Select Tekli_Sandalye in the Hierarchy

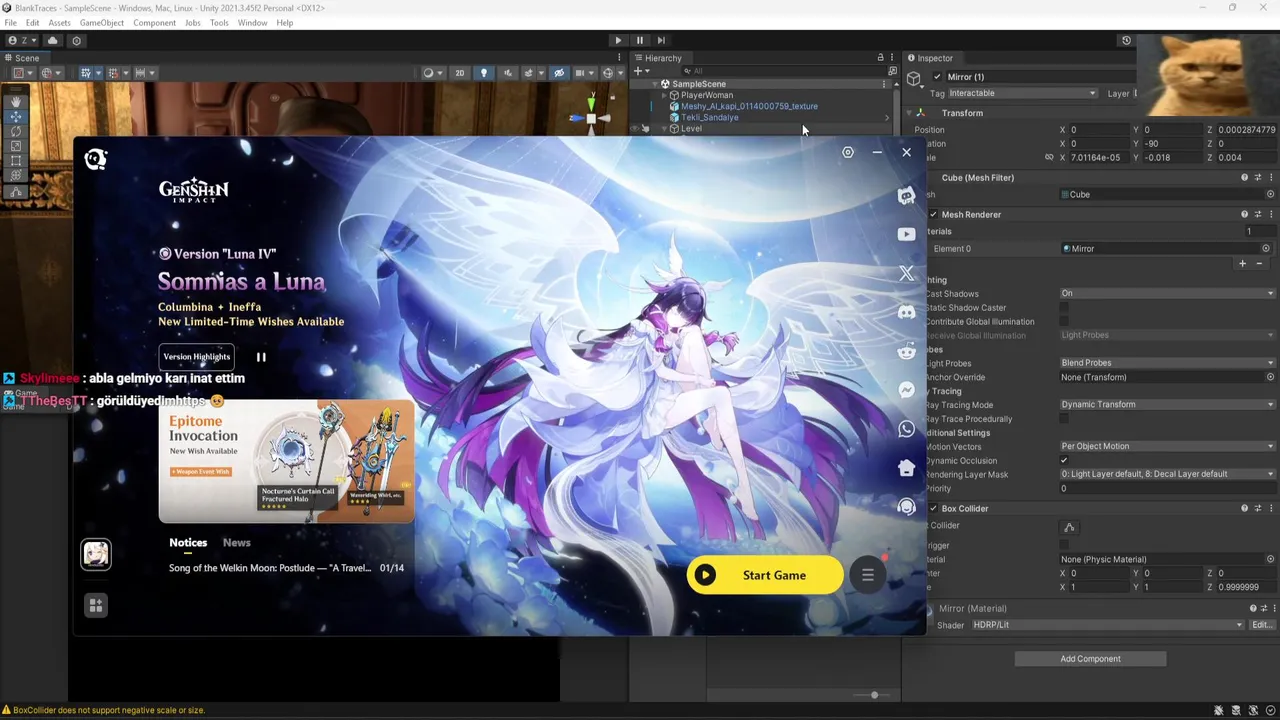click(x=710, y=117)
